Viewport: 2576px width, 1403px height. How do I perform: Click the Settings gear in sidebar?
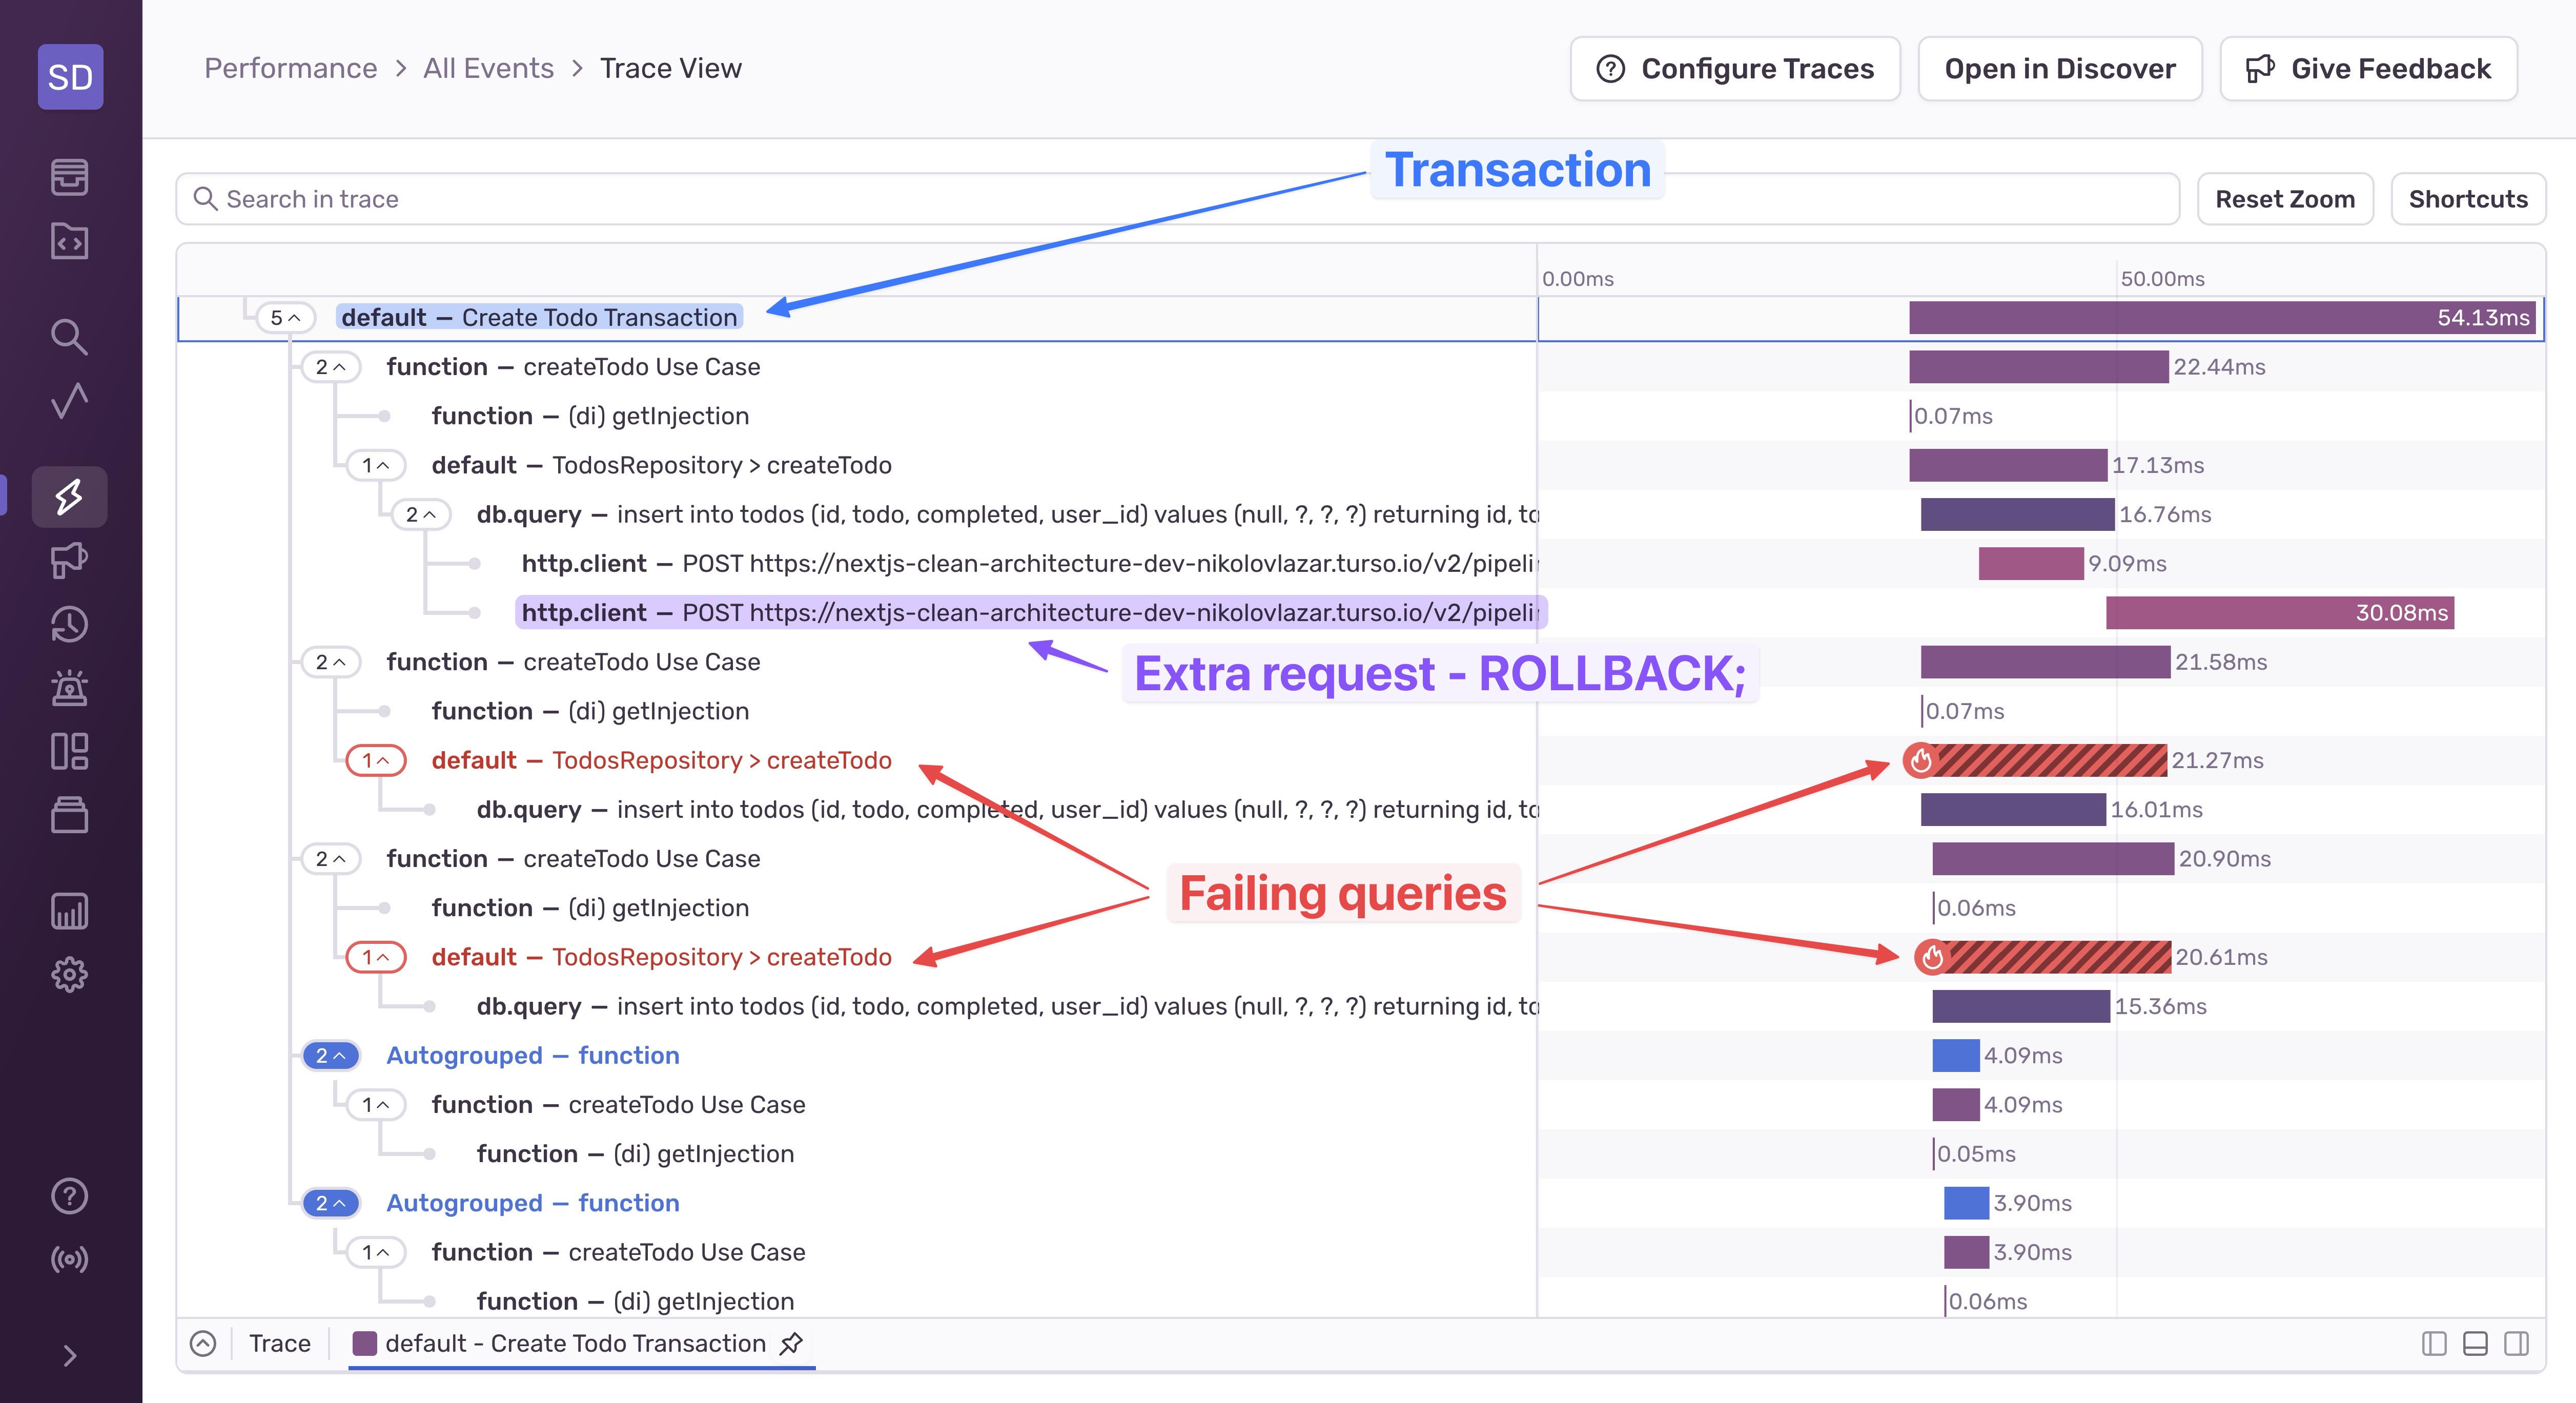(69, 974)
